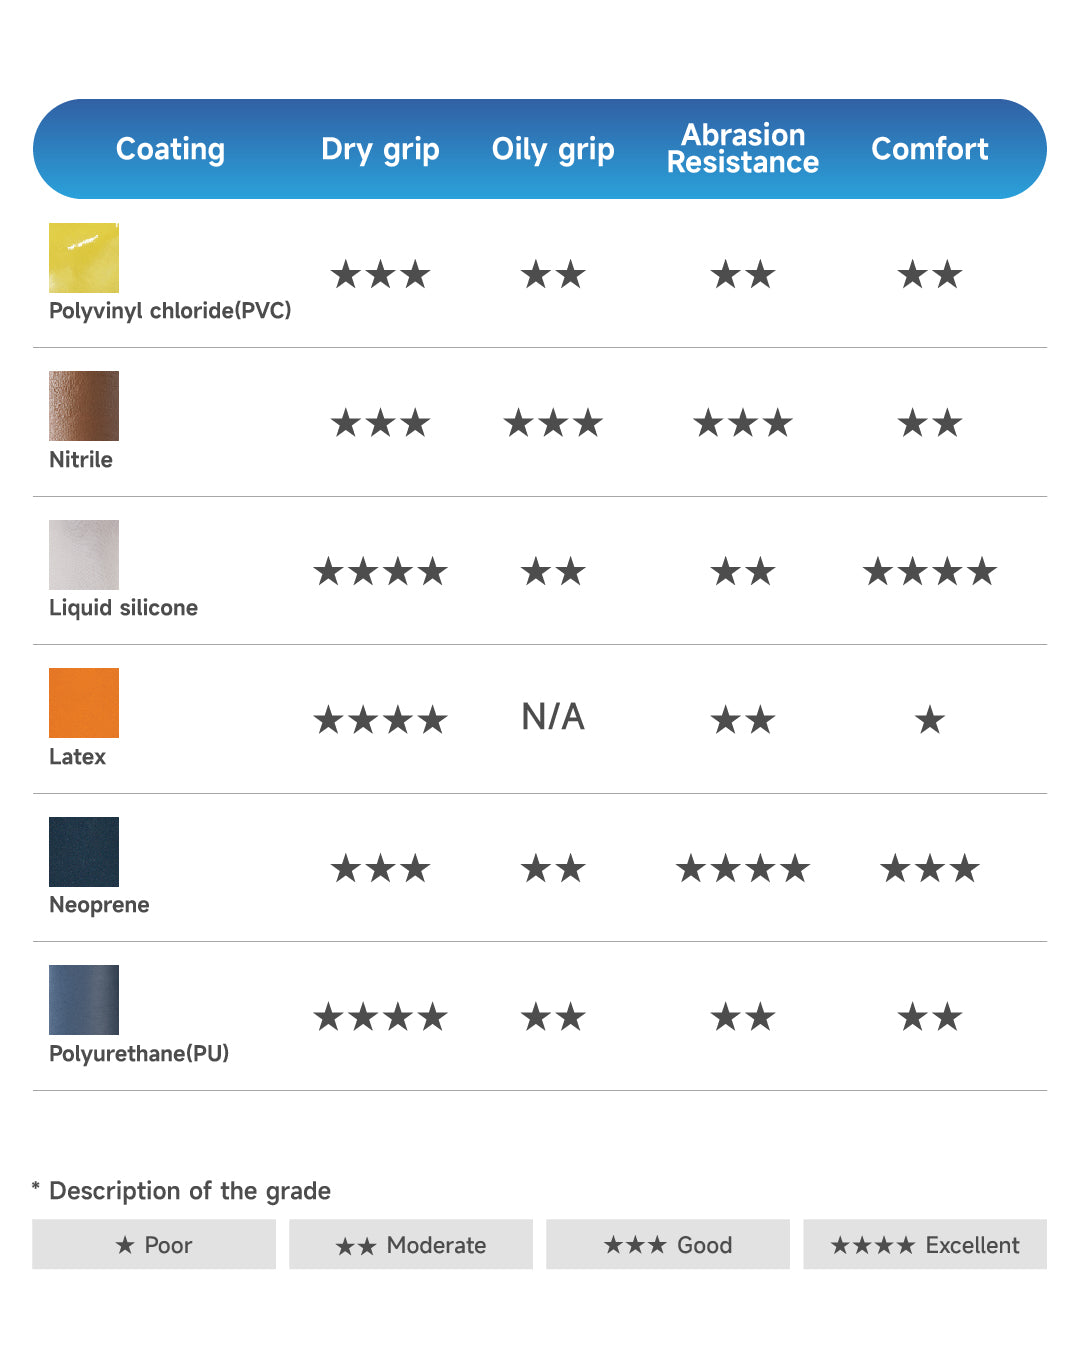Select the Dry grip column header
This screenshot has height=1350, width=1080.
pos(380,150)
